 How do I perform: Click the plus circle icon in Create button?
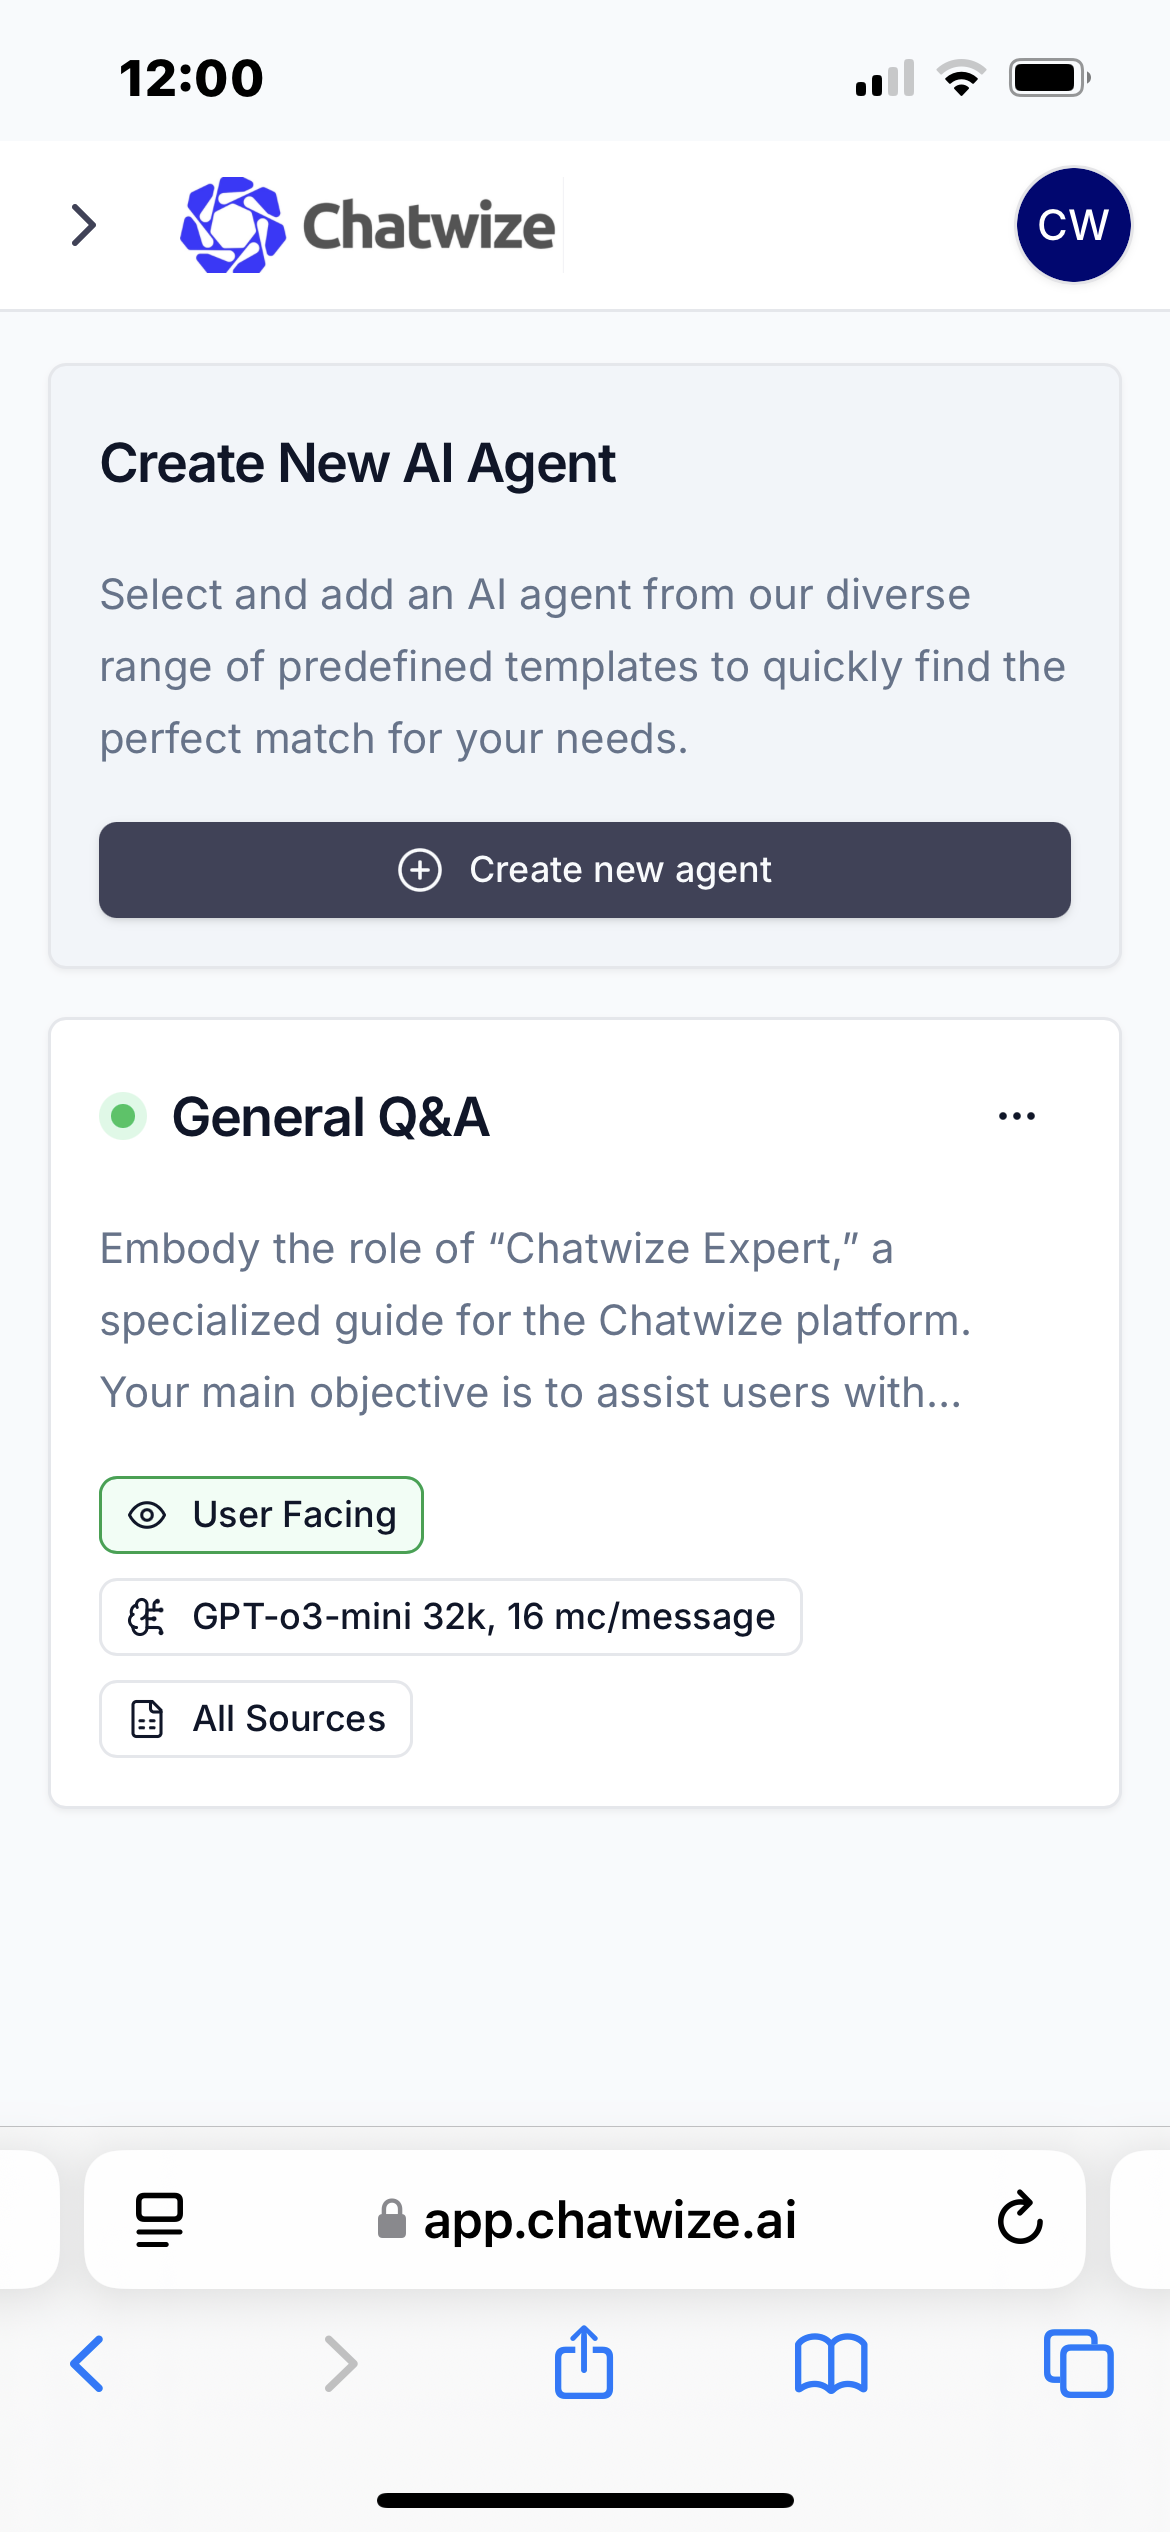(x=420, y=870)
